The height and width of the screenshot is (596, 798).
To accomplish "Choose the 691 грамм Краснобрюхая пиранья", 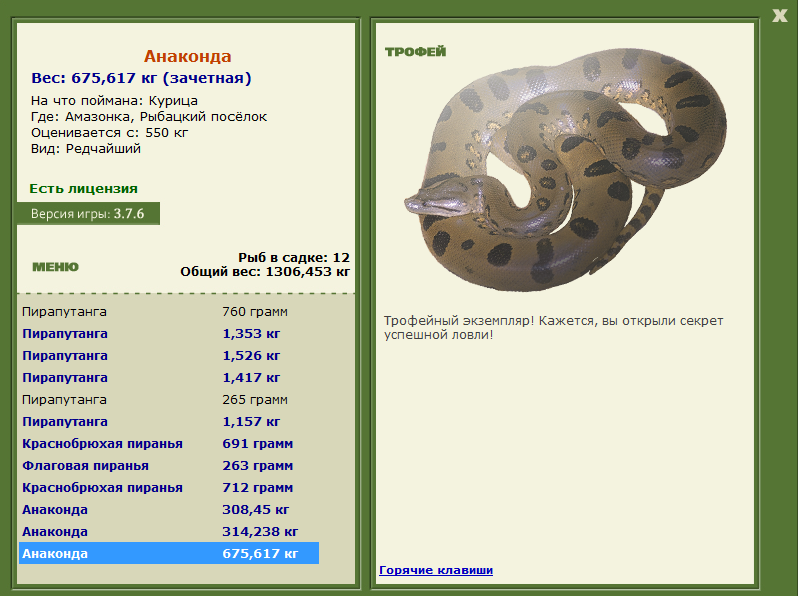I will [169, 443].
